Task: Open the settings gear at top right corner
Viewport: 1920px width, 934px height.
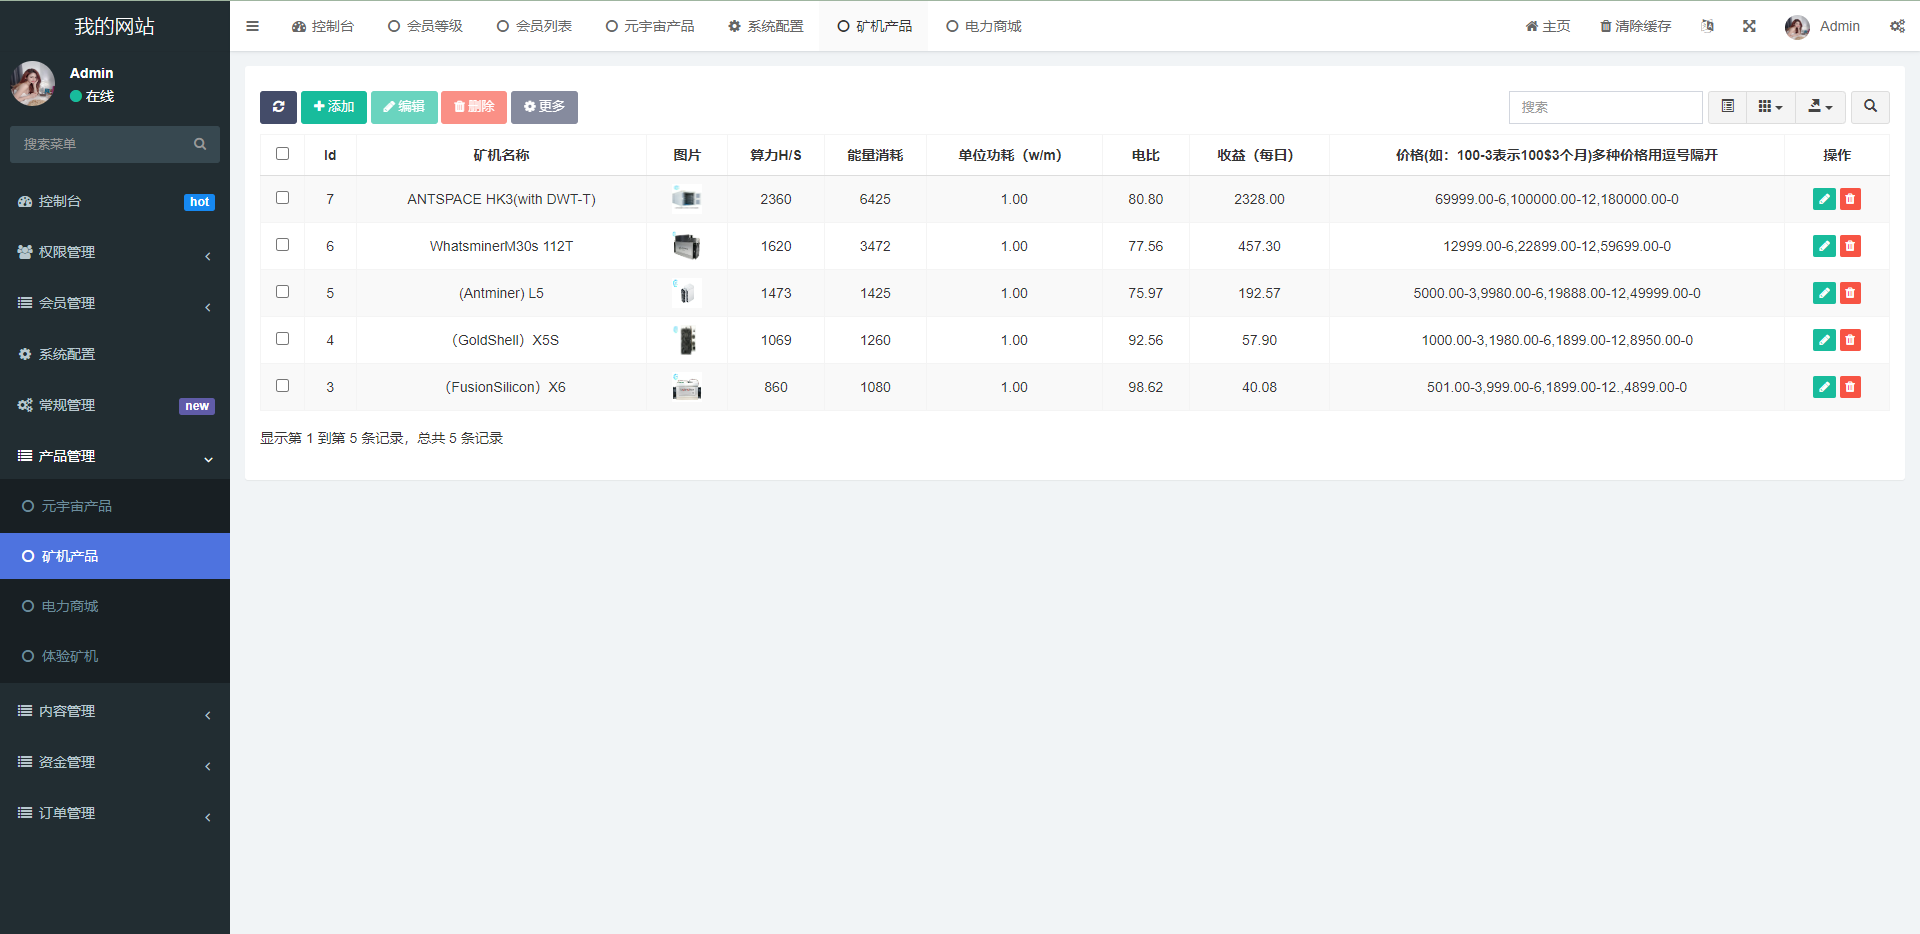Action: [x=1897, y=26]
